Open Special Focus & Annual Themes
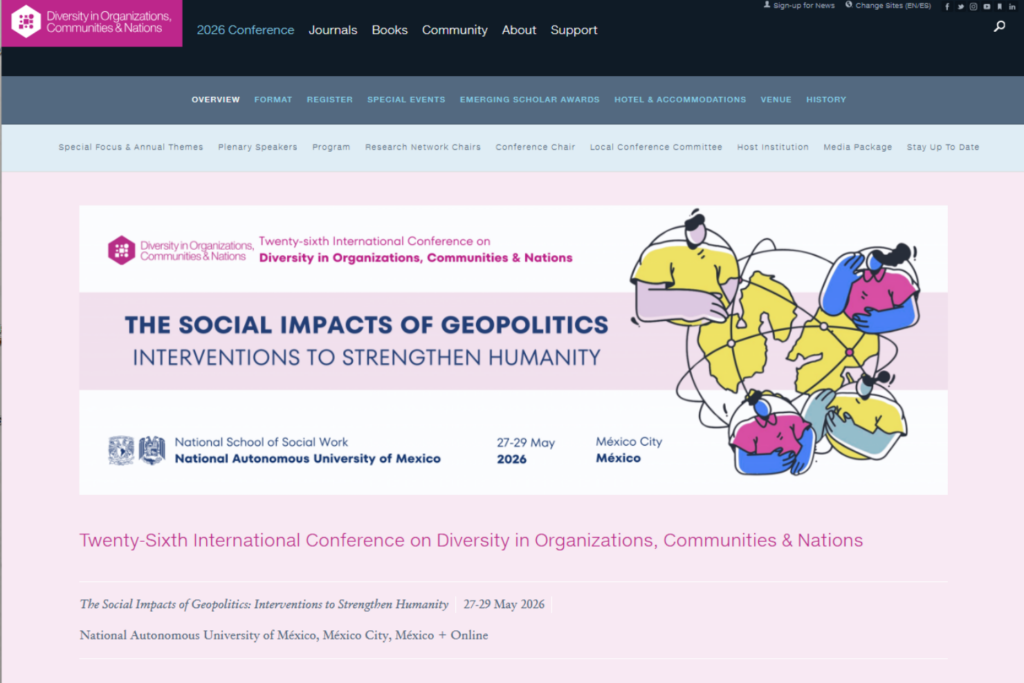Viewport: 1024px width, 683px height. (130, 146)
